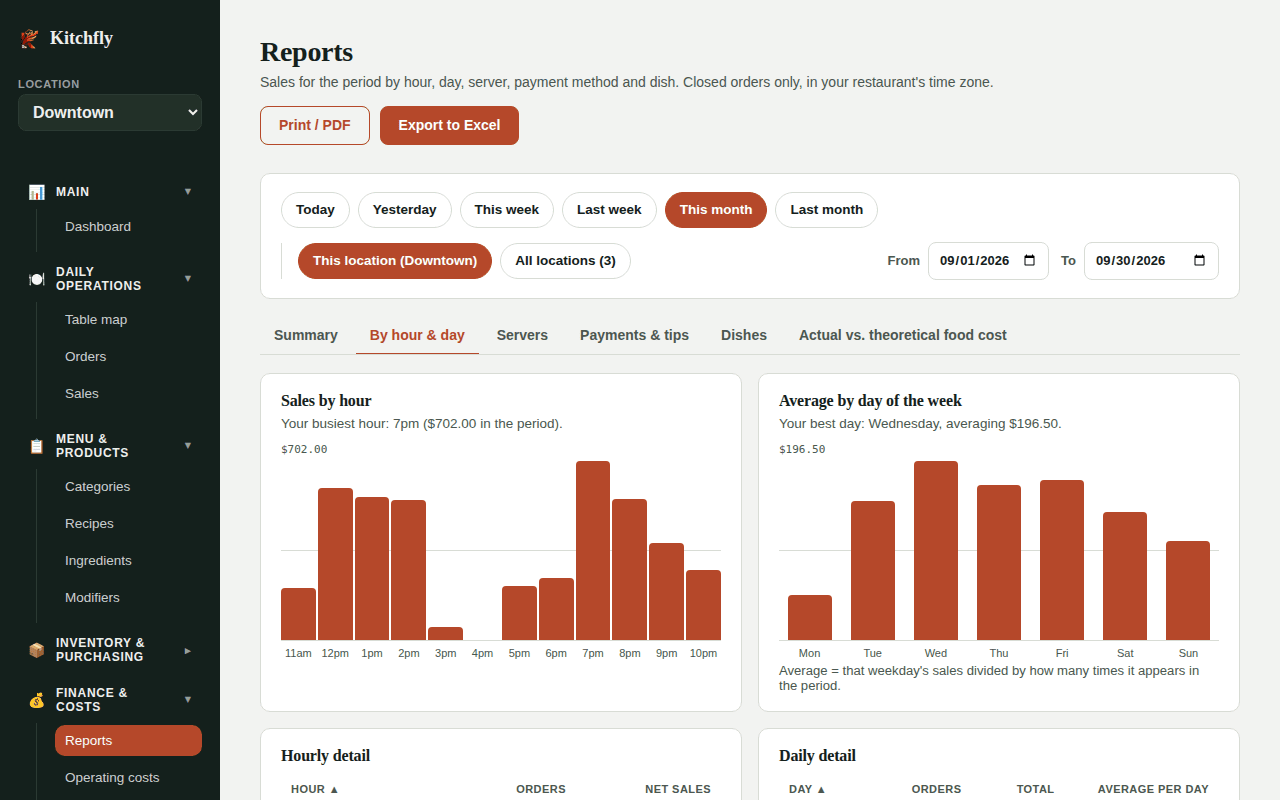Click the Daily Operations plate icon
The height and width of the screenshot is (800, 1280).
click(36, 279)
